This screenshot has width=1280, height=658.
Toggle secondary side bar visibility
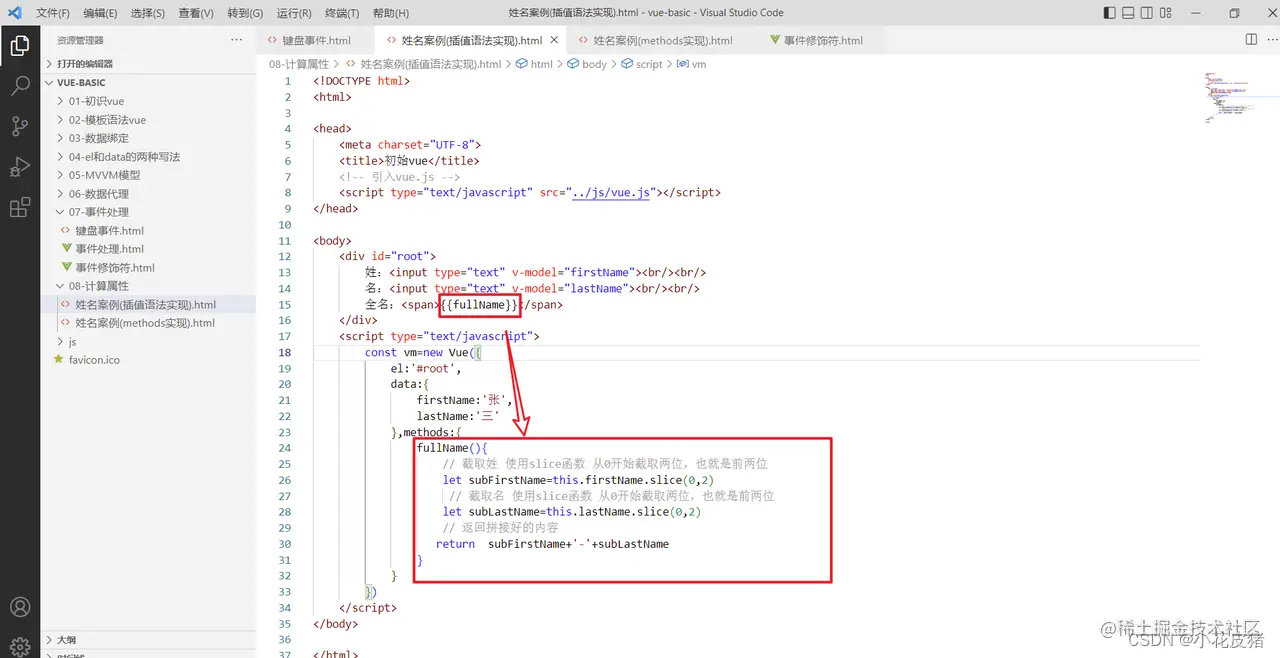(x=1149, y=13)
